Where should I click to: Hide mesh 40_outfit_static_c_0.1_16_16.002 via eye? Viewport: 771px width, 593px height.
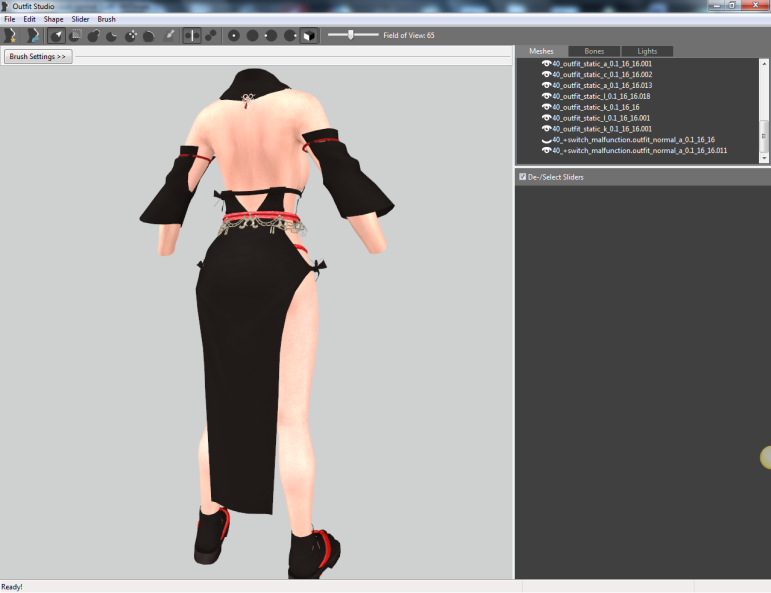click(546, 74)
